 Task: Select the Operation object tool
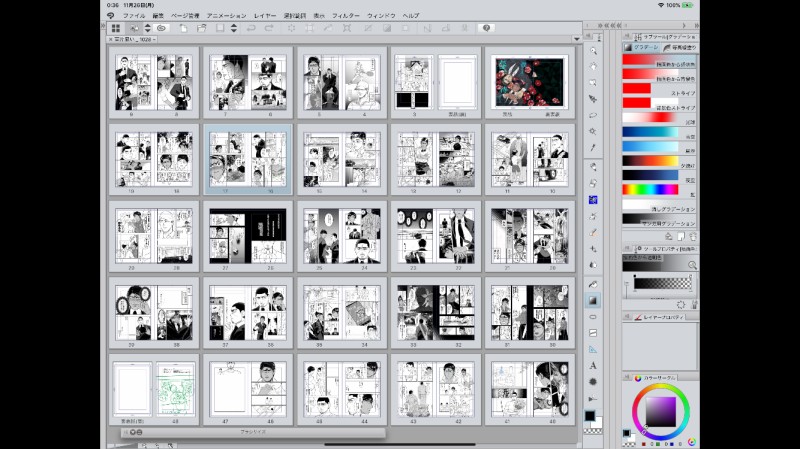coord(593,83)
